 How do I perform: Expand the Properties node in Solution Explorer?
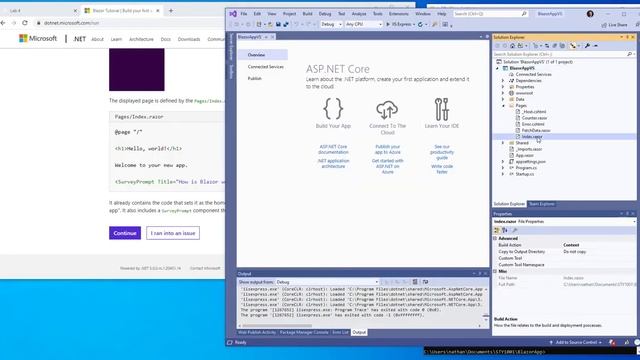(x=503, y=87)
